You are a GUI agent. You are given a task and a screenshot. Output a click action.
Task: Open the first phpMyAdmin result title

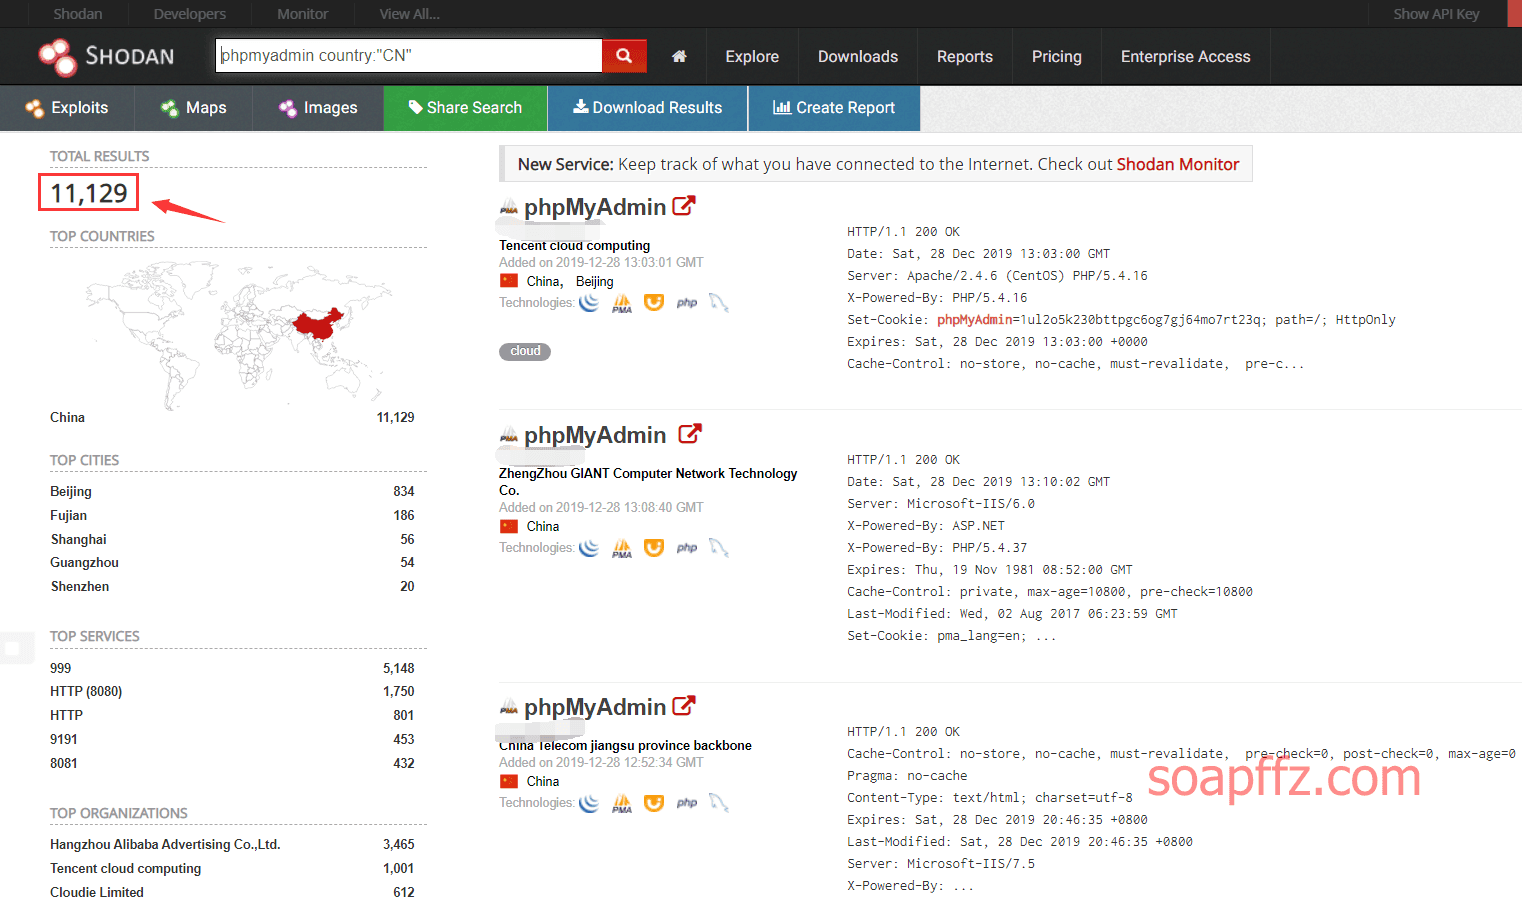click(595, 207)
